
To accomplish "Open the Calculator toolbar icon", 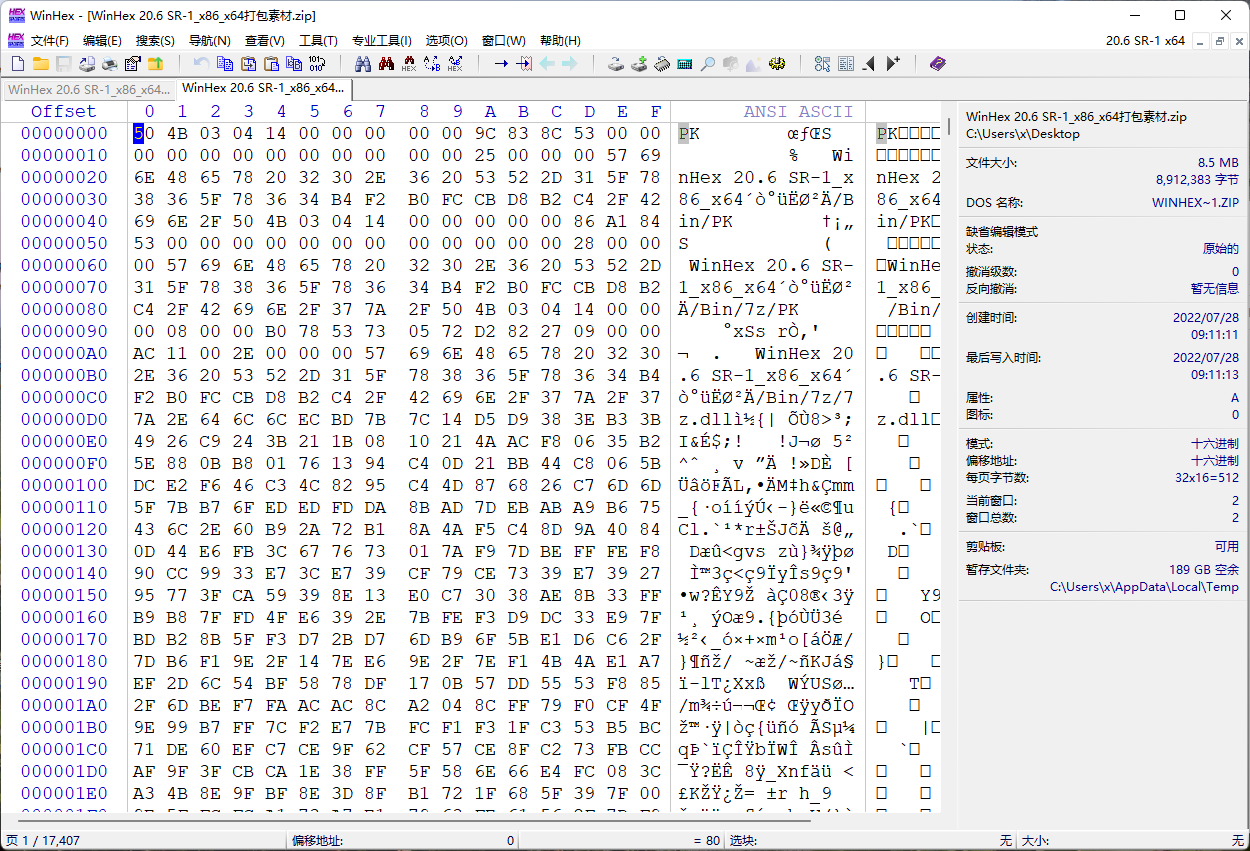I will 685,64.
